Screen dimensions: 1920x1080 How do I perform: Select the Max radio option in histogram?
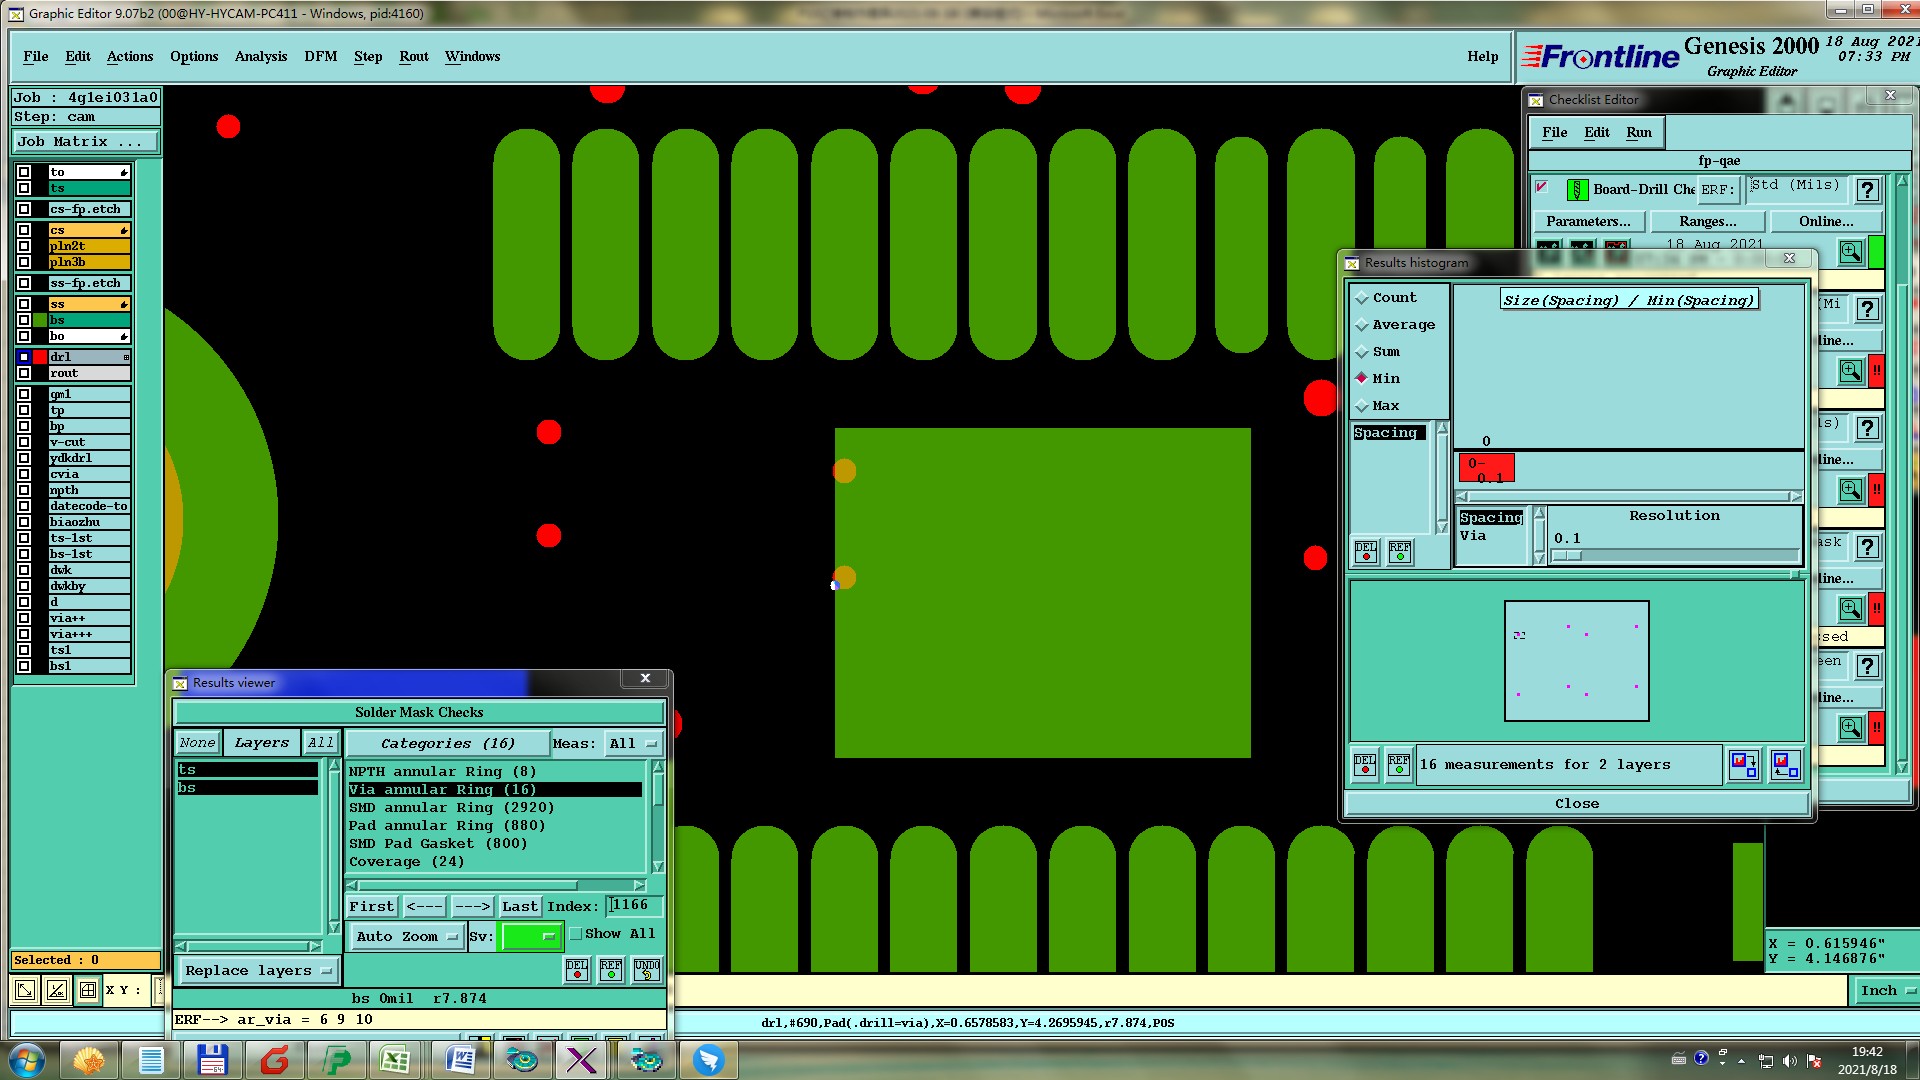tap(1362, 406)
